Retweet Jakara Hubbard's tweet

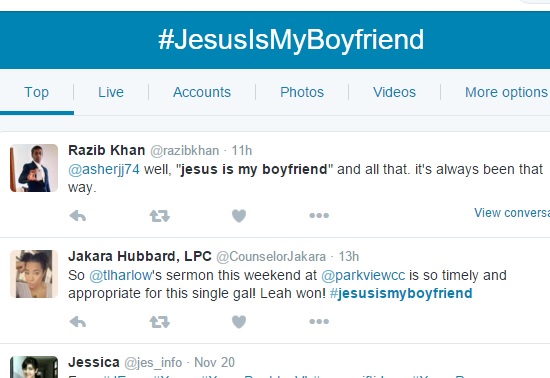[160, 322]
